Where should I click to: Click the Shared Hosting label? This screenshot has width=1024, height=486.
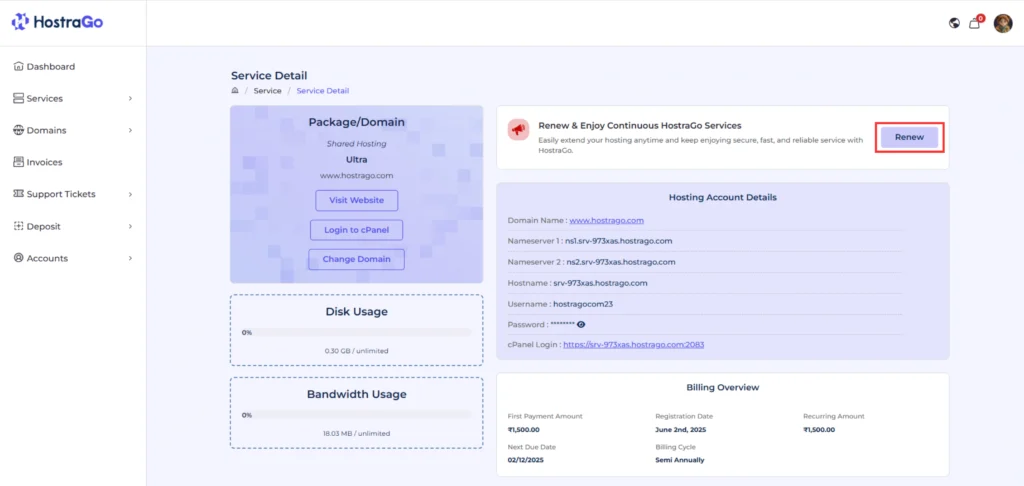(357, 144)
